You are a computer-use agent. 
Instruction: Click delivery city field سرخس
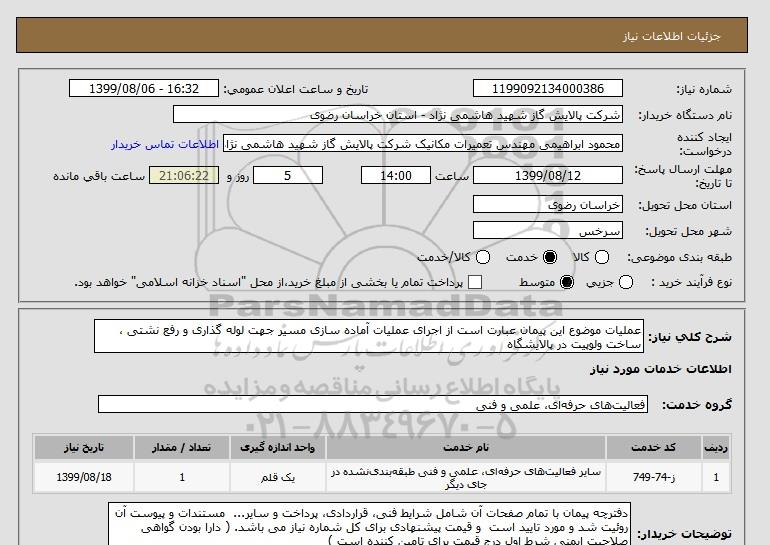[548, 231]
